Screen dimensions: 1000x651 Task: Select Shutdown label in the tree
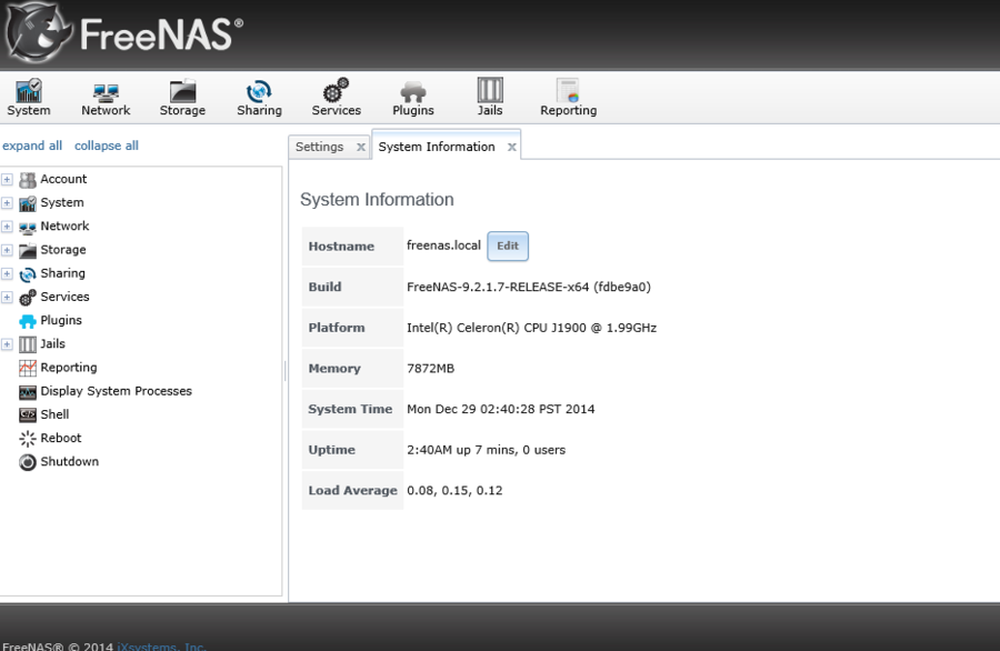[70, 462]
